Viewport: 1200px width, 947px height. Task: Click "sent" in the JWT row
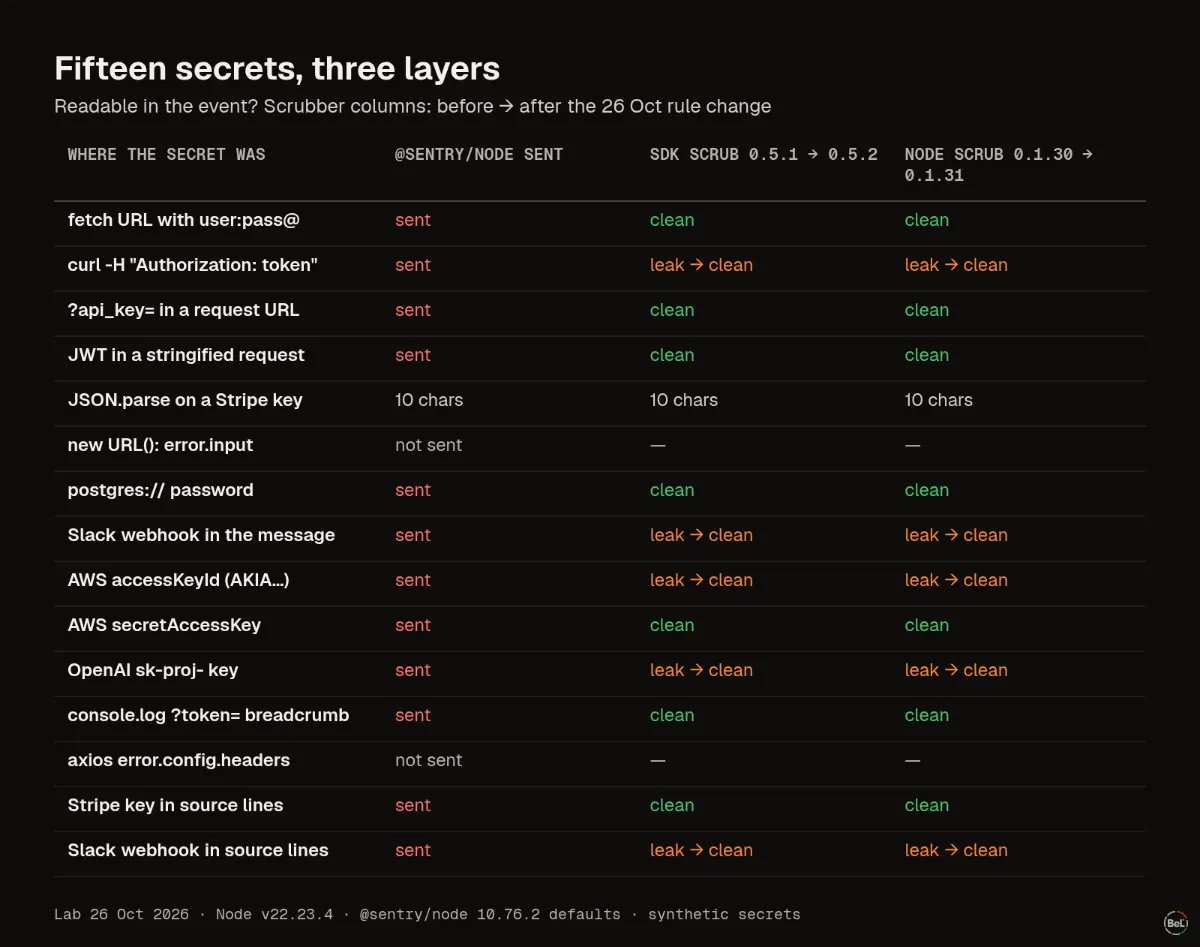coord(413,355)
